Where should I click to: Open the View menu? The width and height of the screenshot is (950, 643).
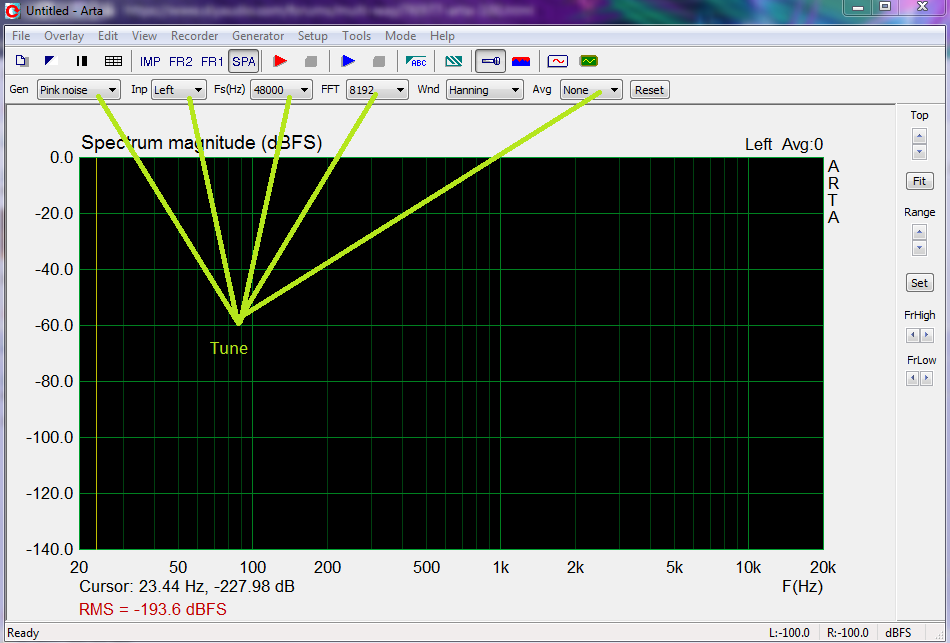144,36
